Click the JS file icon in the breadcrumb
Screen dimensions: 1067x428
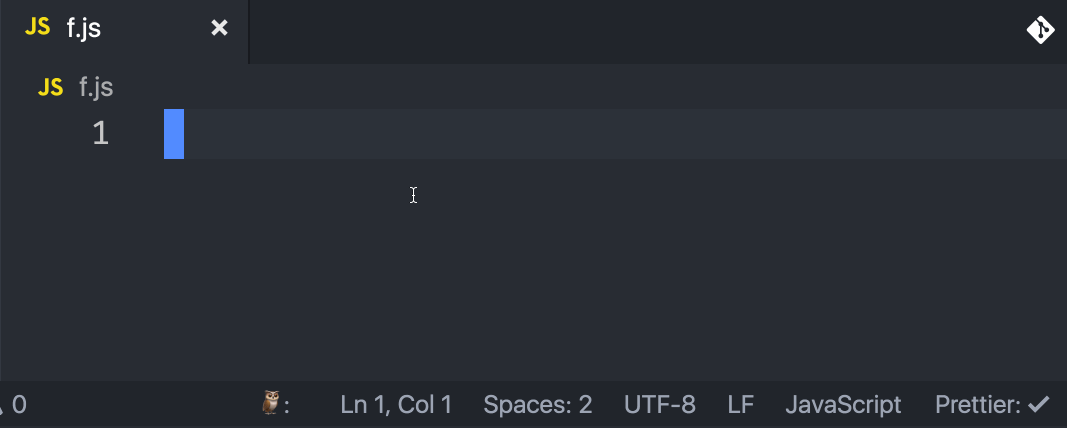tap(51, 87)
